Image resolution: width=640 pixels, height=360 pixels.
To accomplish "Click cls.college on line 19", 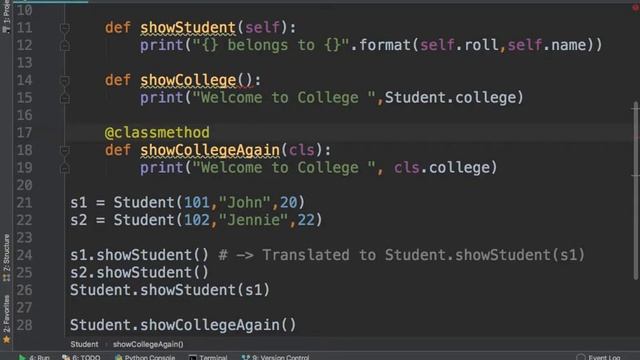I will tap(442, 168).
